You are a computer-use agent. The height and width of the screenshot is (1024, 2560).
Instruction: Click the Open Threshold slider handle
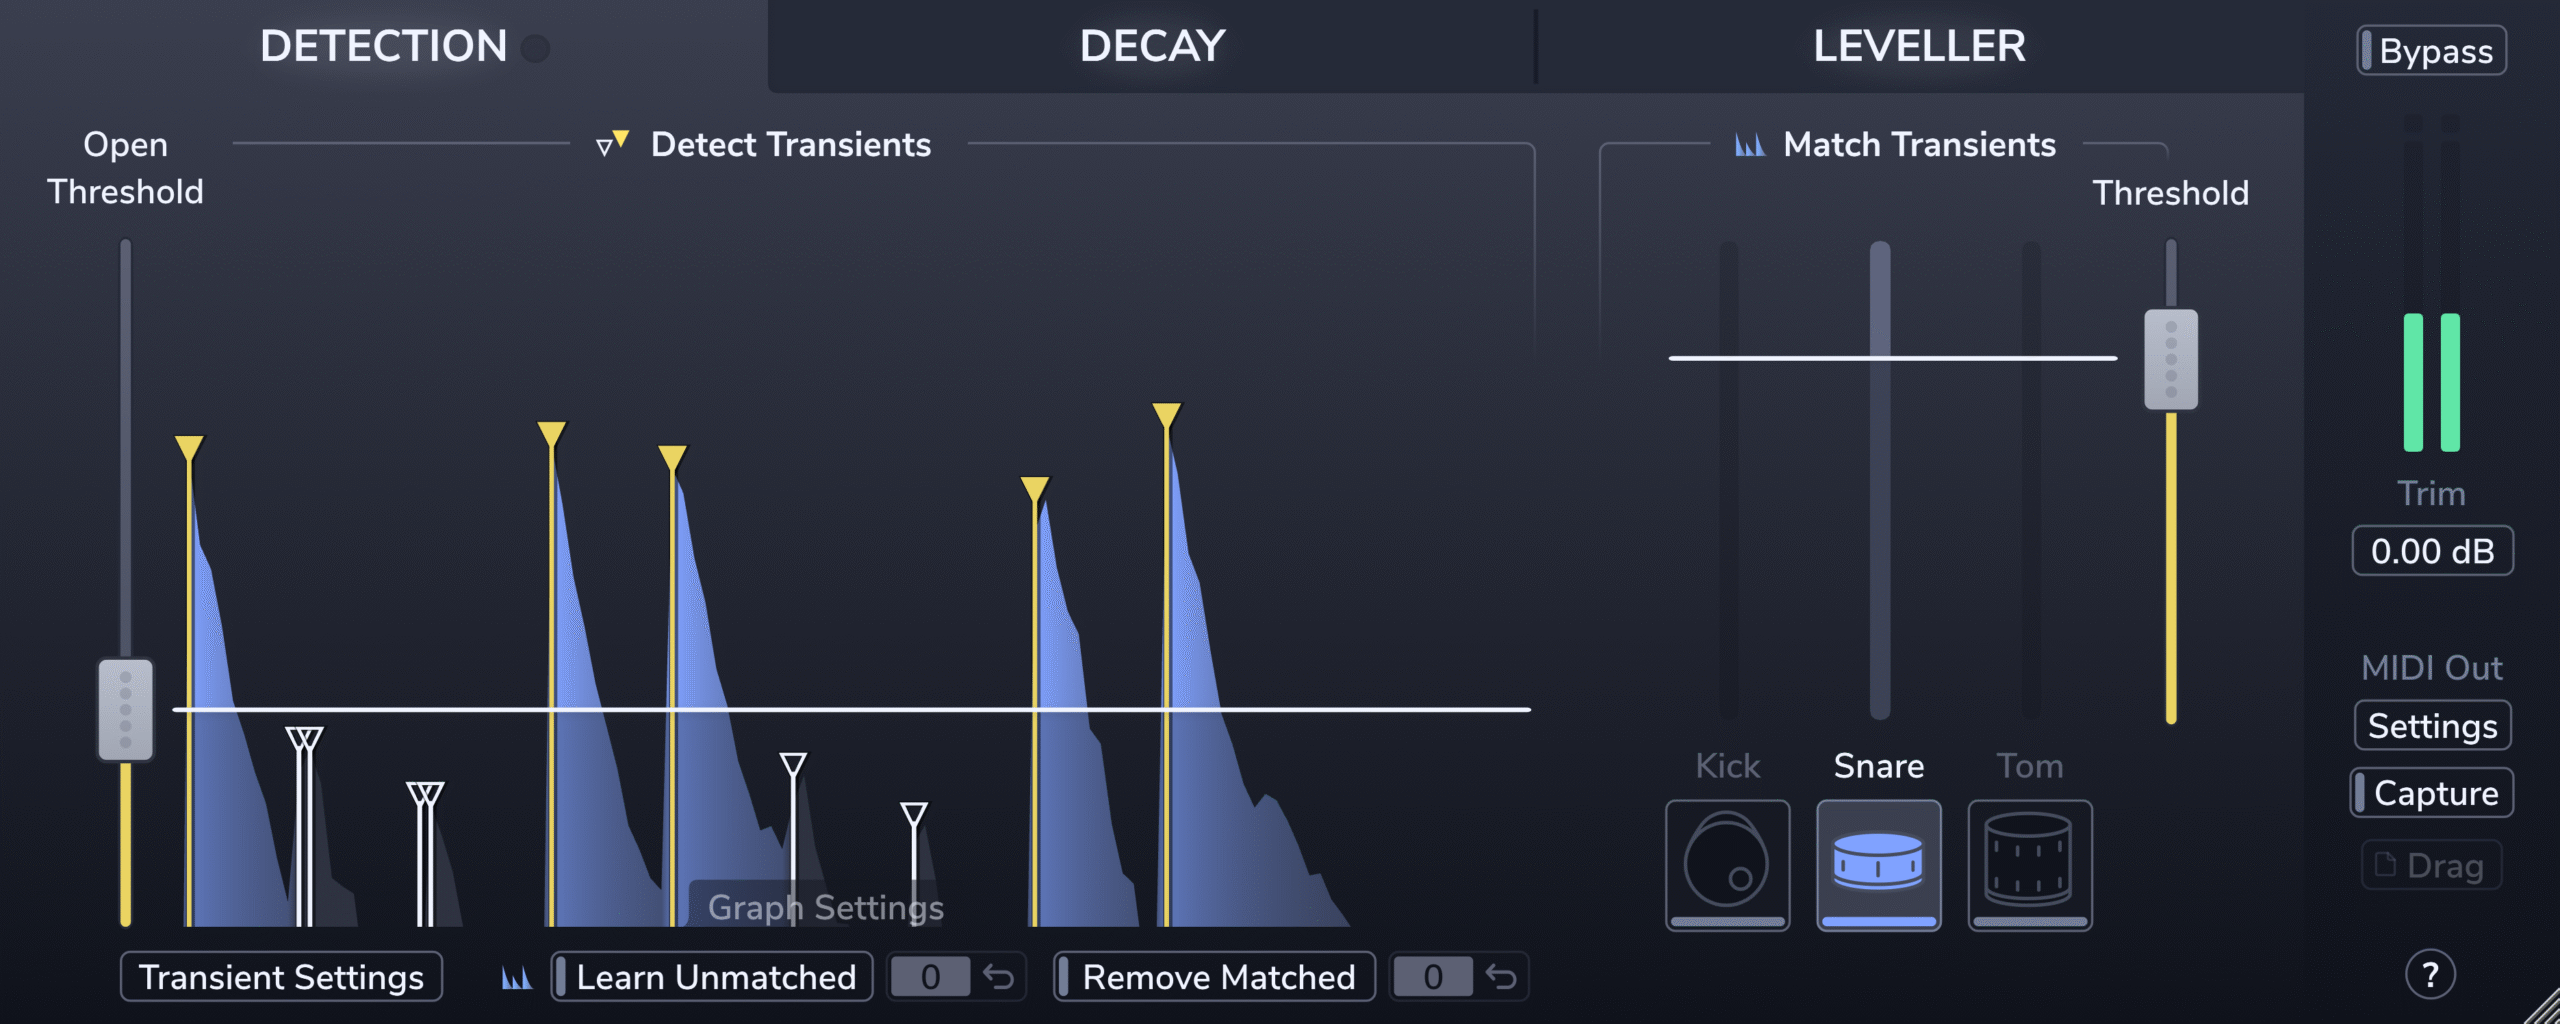[125, 710]
